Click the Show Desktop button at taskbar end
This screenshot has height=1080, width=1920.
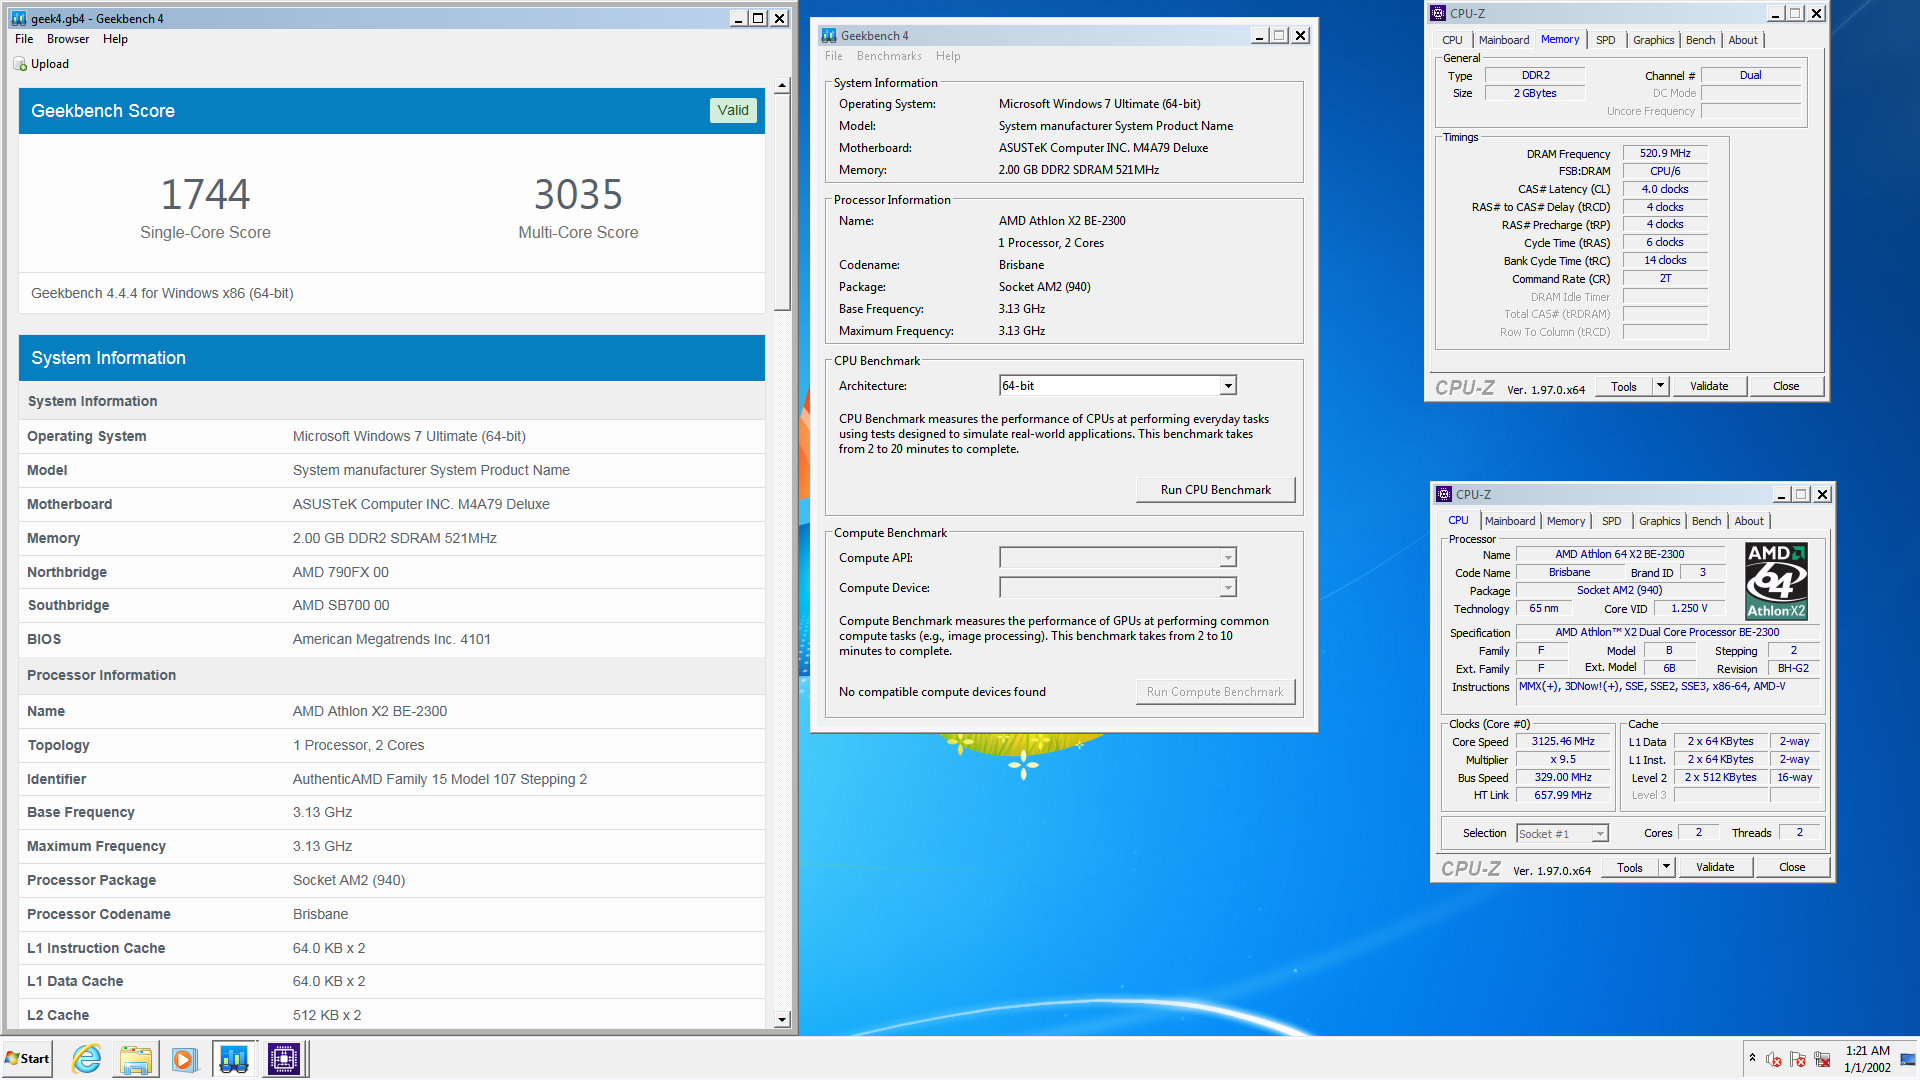(1909, 1059)
